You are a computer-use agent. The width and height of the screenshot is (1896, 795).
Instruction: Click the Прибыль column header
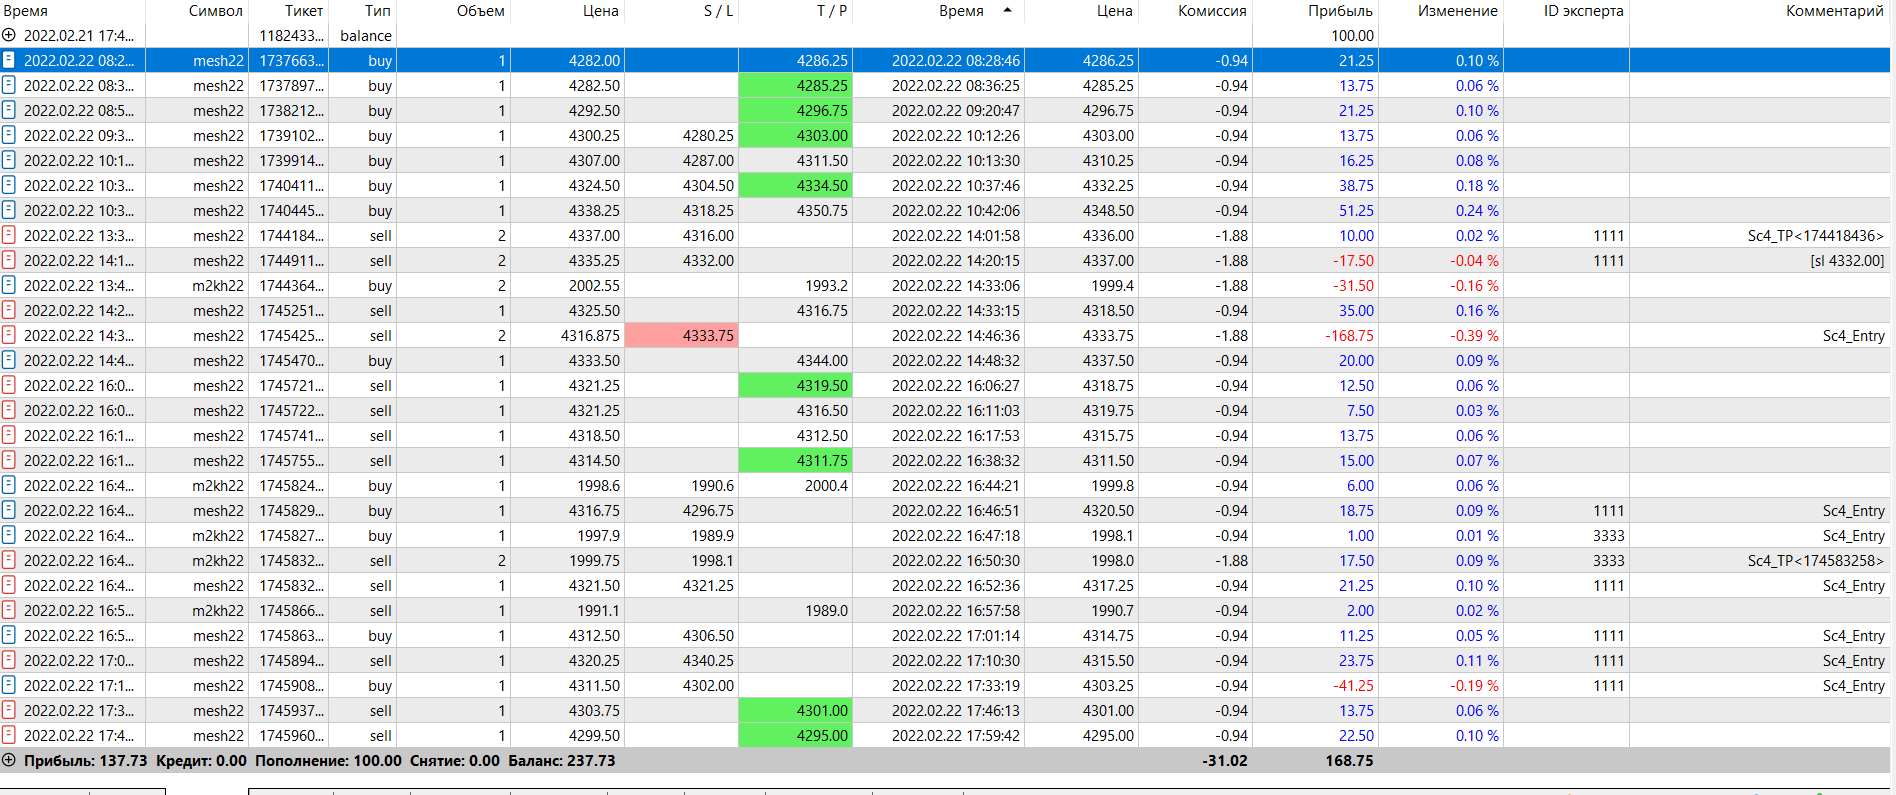click(1340, 10)
